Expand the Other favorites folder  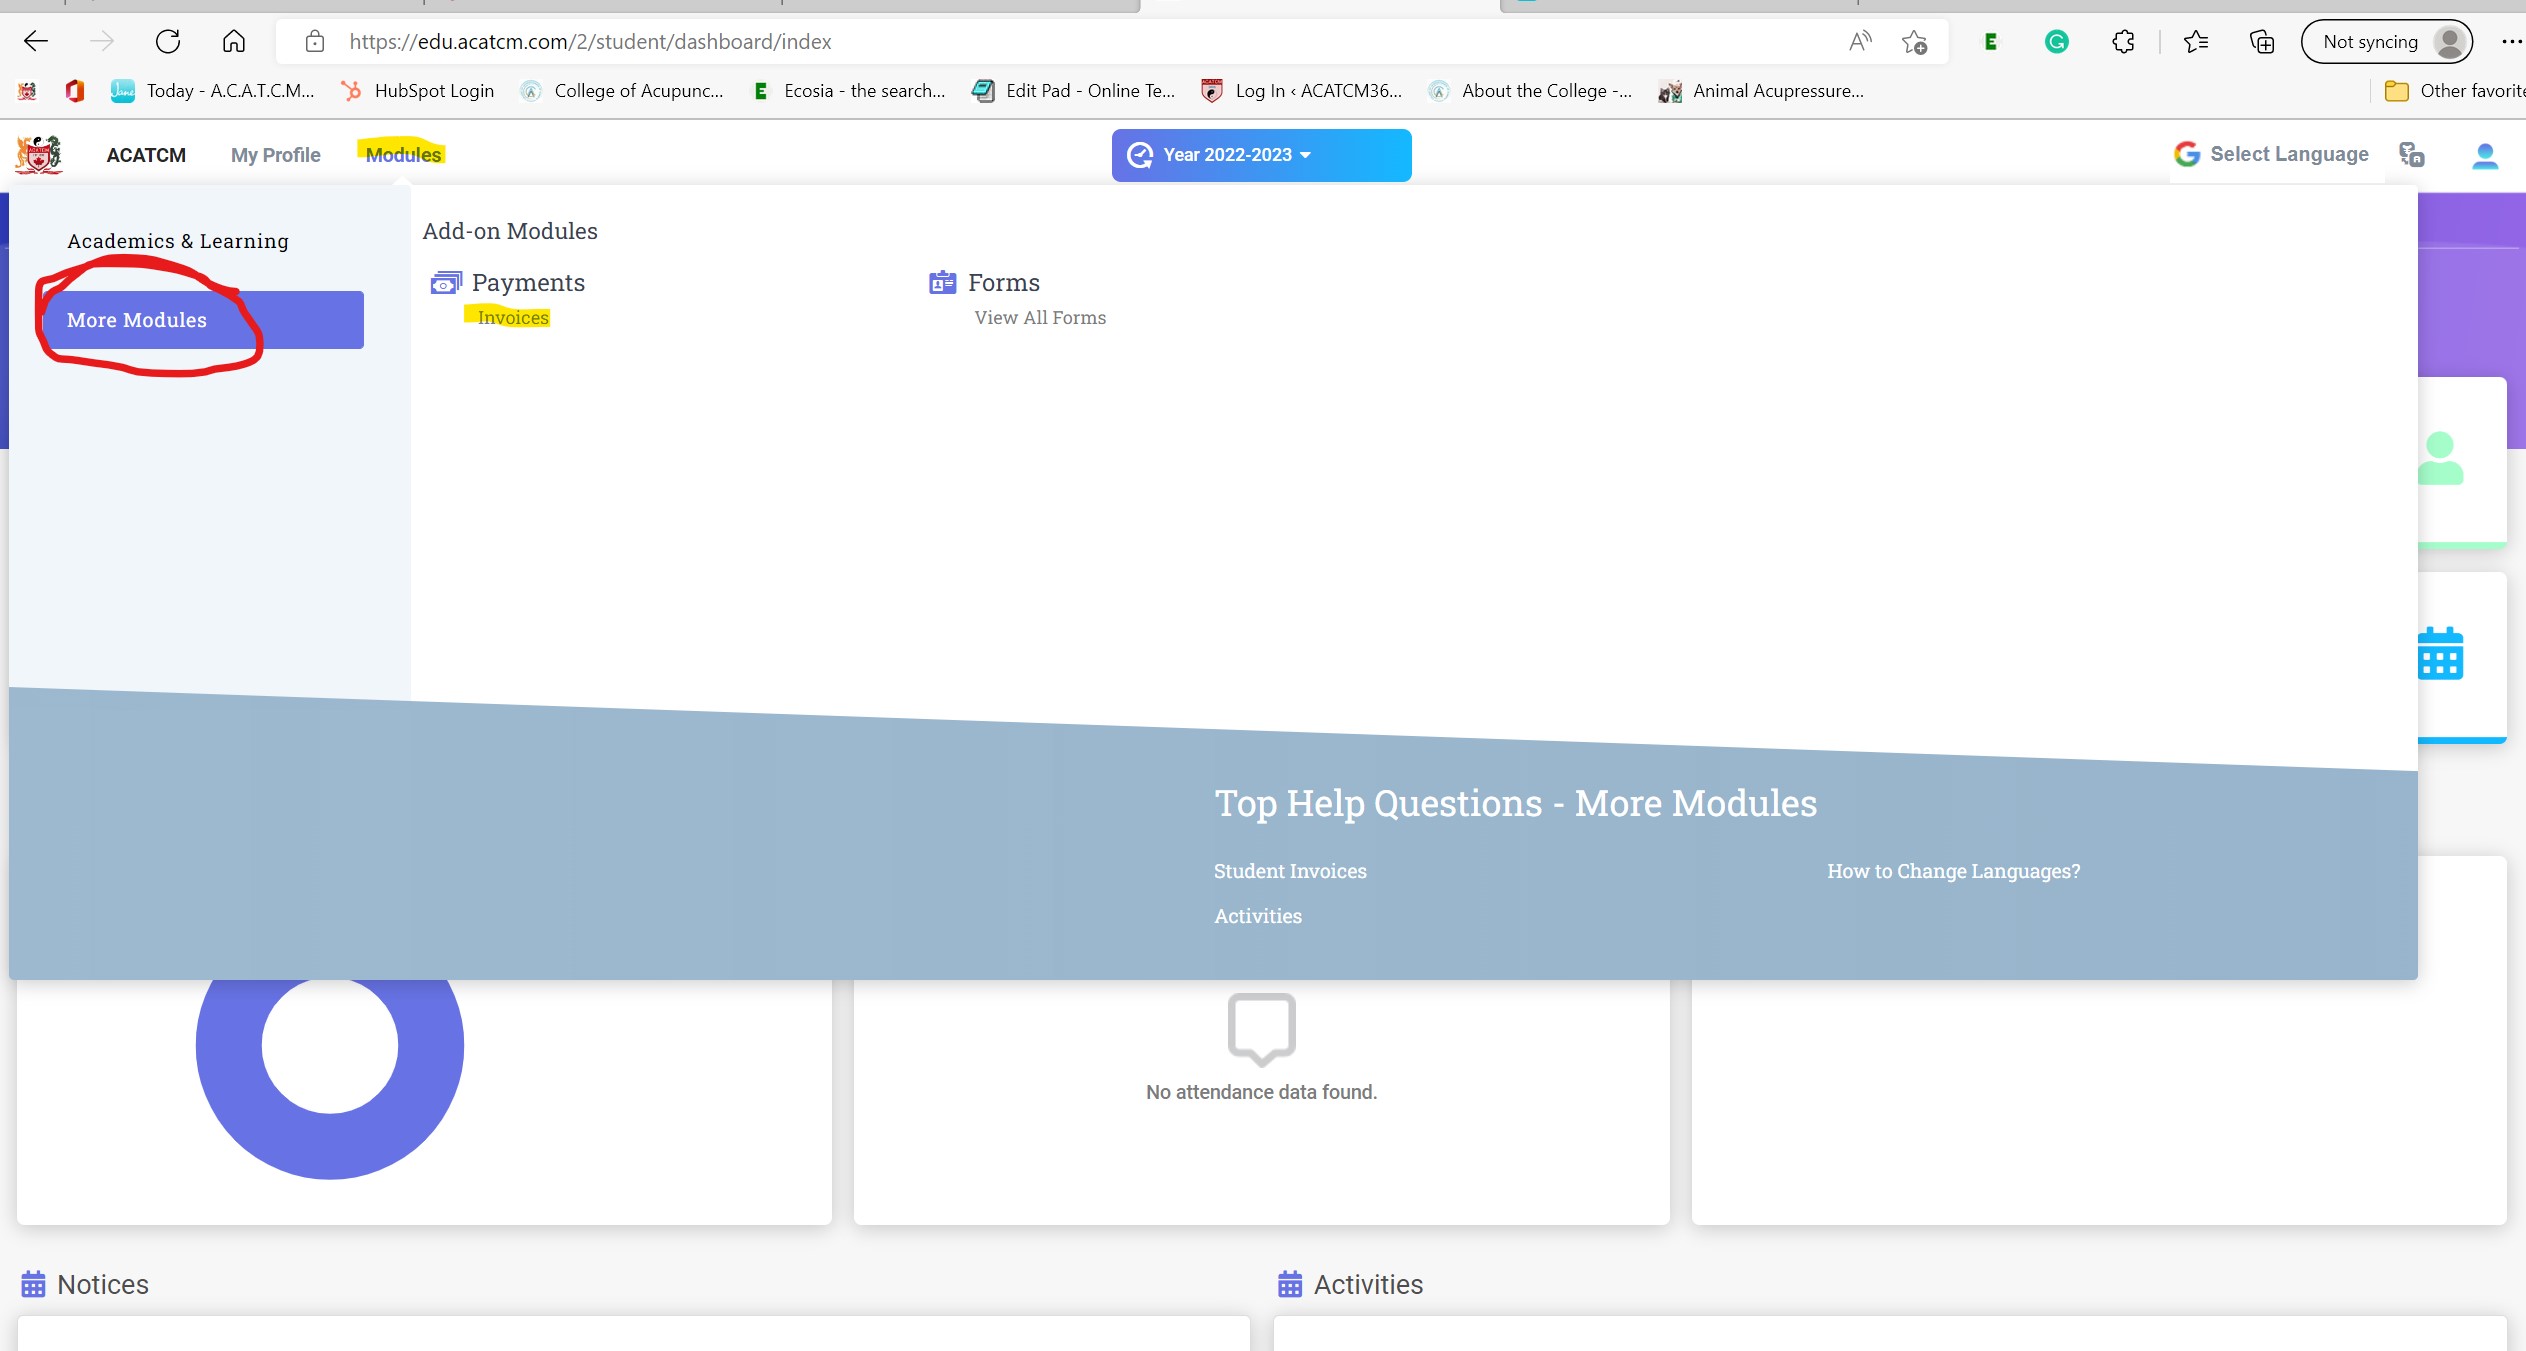pos(2455,91)
